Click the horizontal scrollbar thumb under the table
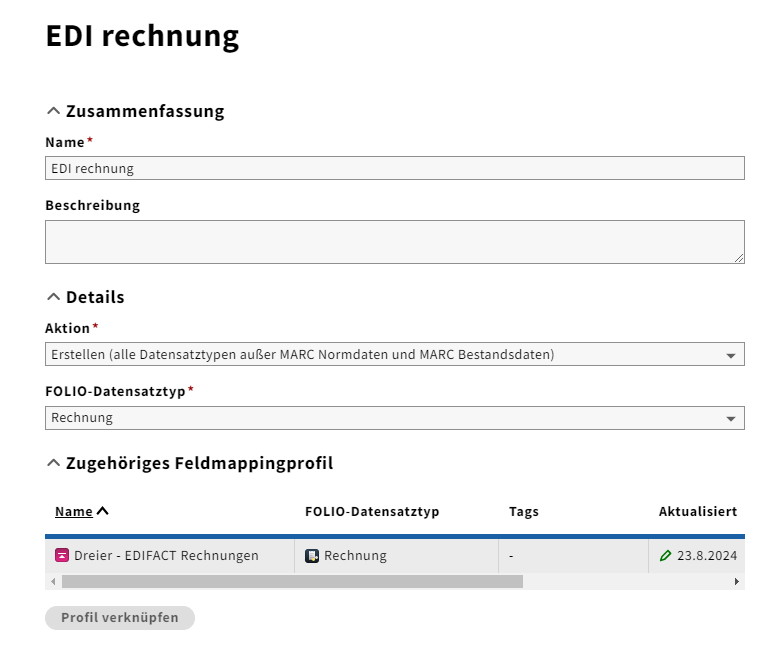Screen dimensions: 778x649 [x=292, y=581]
